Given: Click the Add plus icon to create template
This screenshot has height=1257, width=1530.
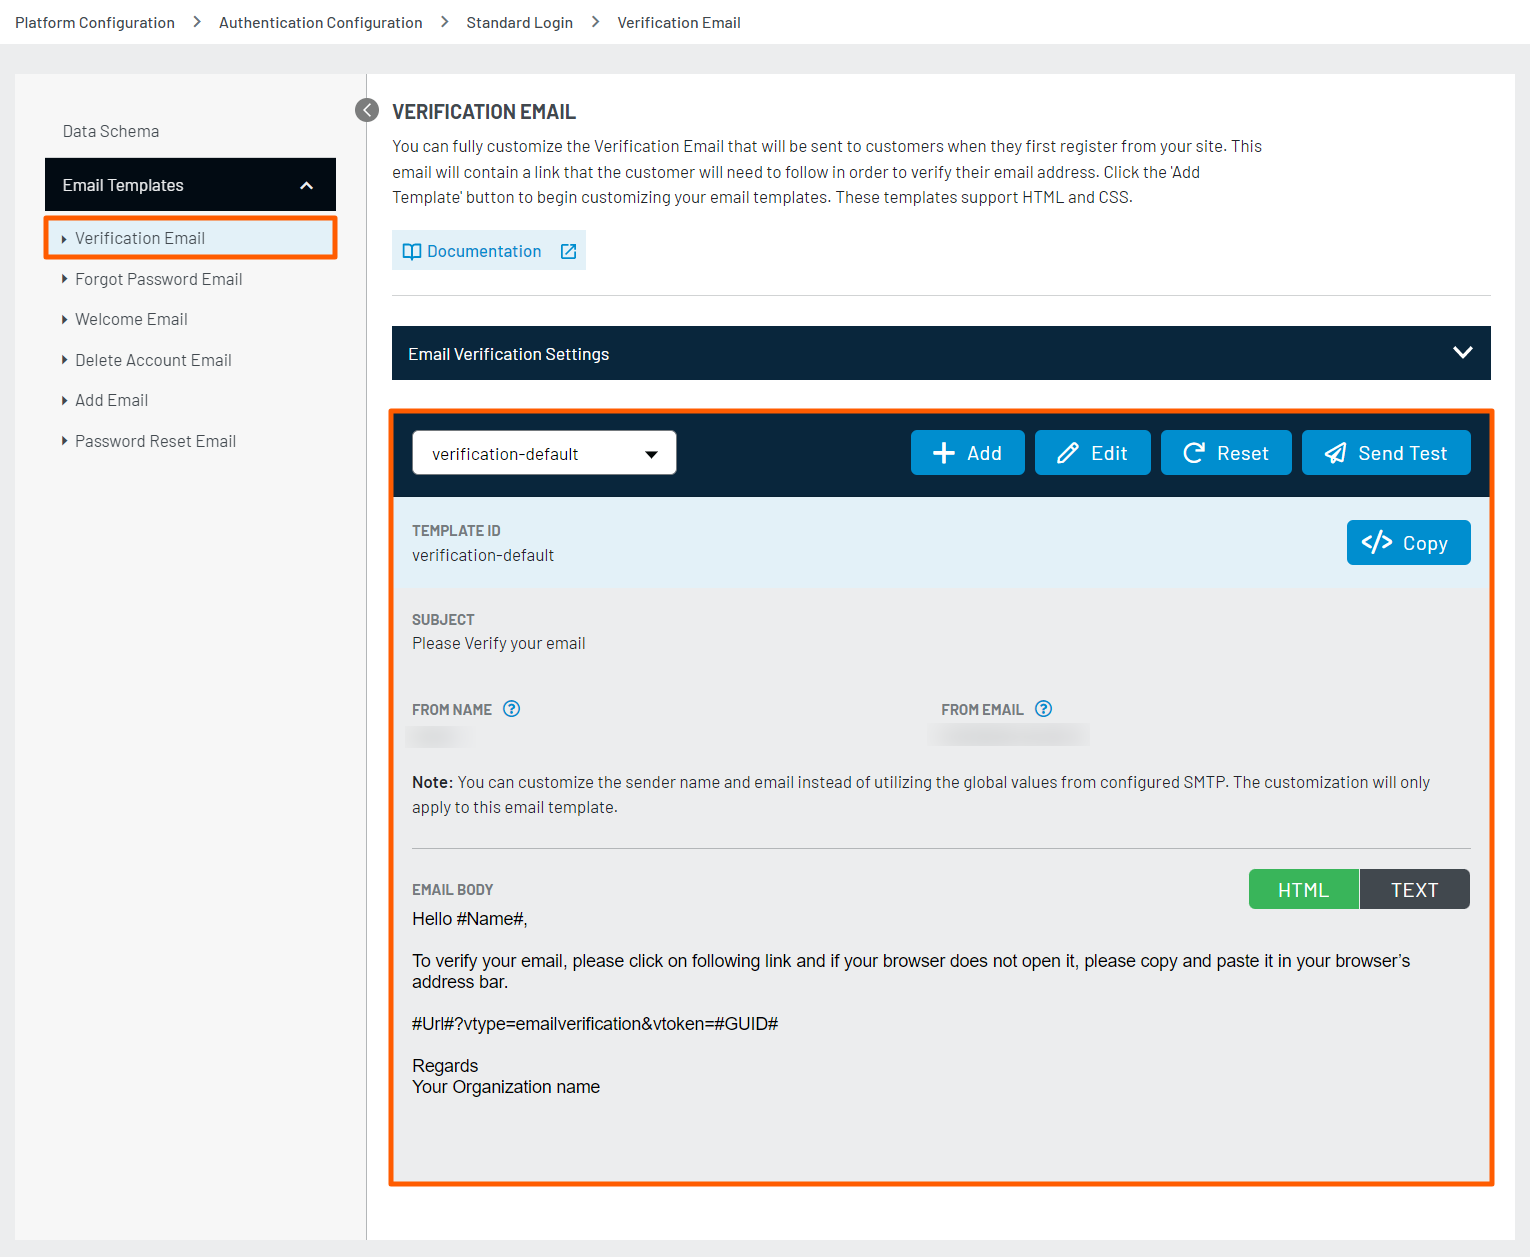Looking at the screenshot, I should [x=943, y=452].
